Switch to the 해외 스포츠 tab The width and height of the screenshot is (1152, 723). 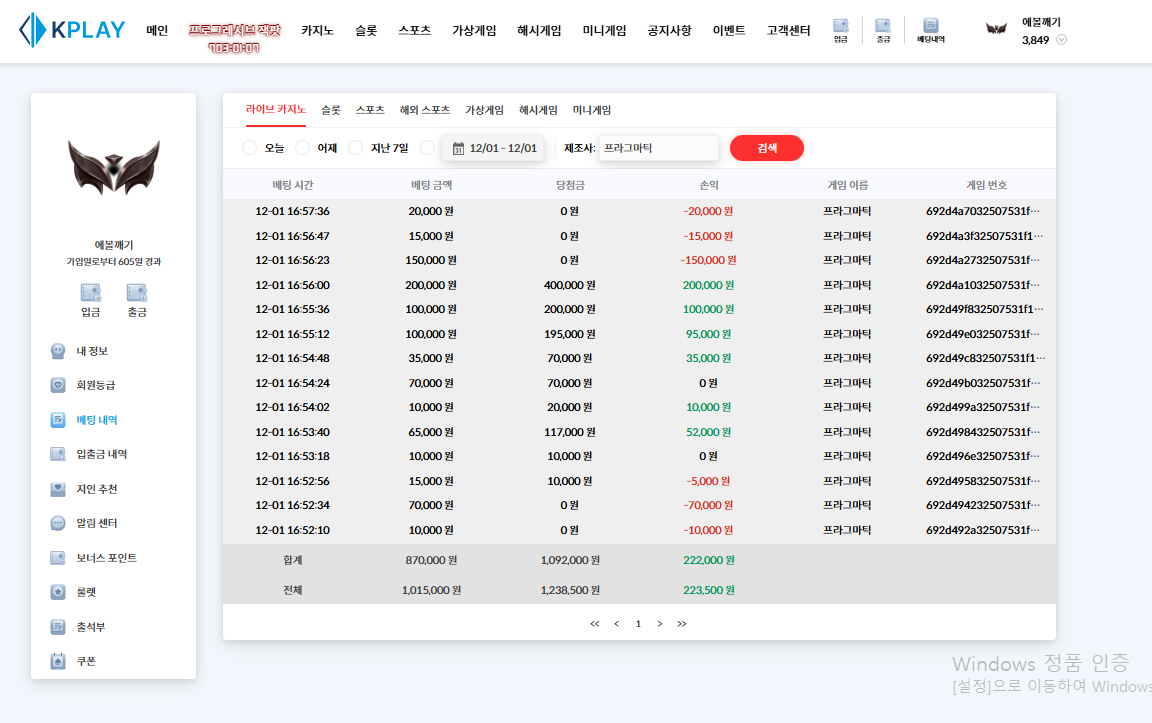click(x=425, y=110)
